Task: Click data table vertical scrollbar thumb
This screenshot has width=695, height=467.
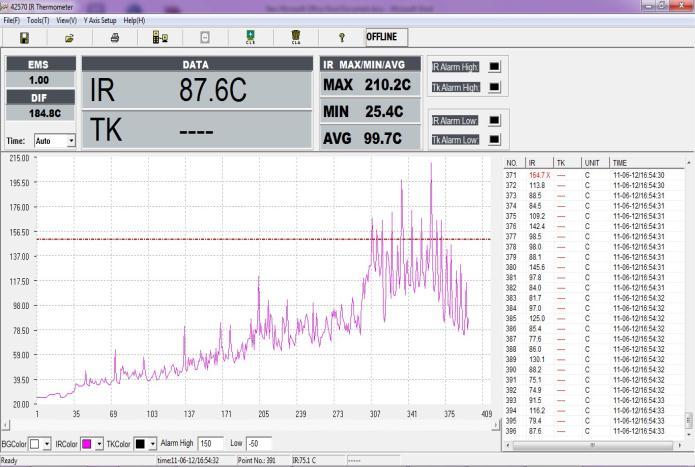Action: (x=689, y=419)
